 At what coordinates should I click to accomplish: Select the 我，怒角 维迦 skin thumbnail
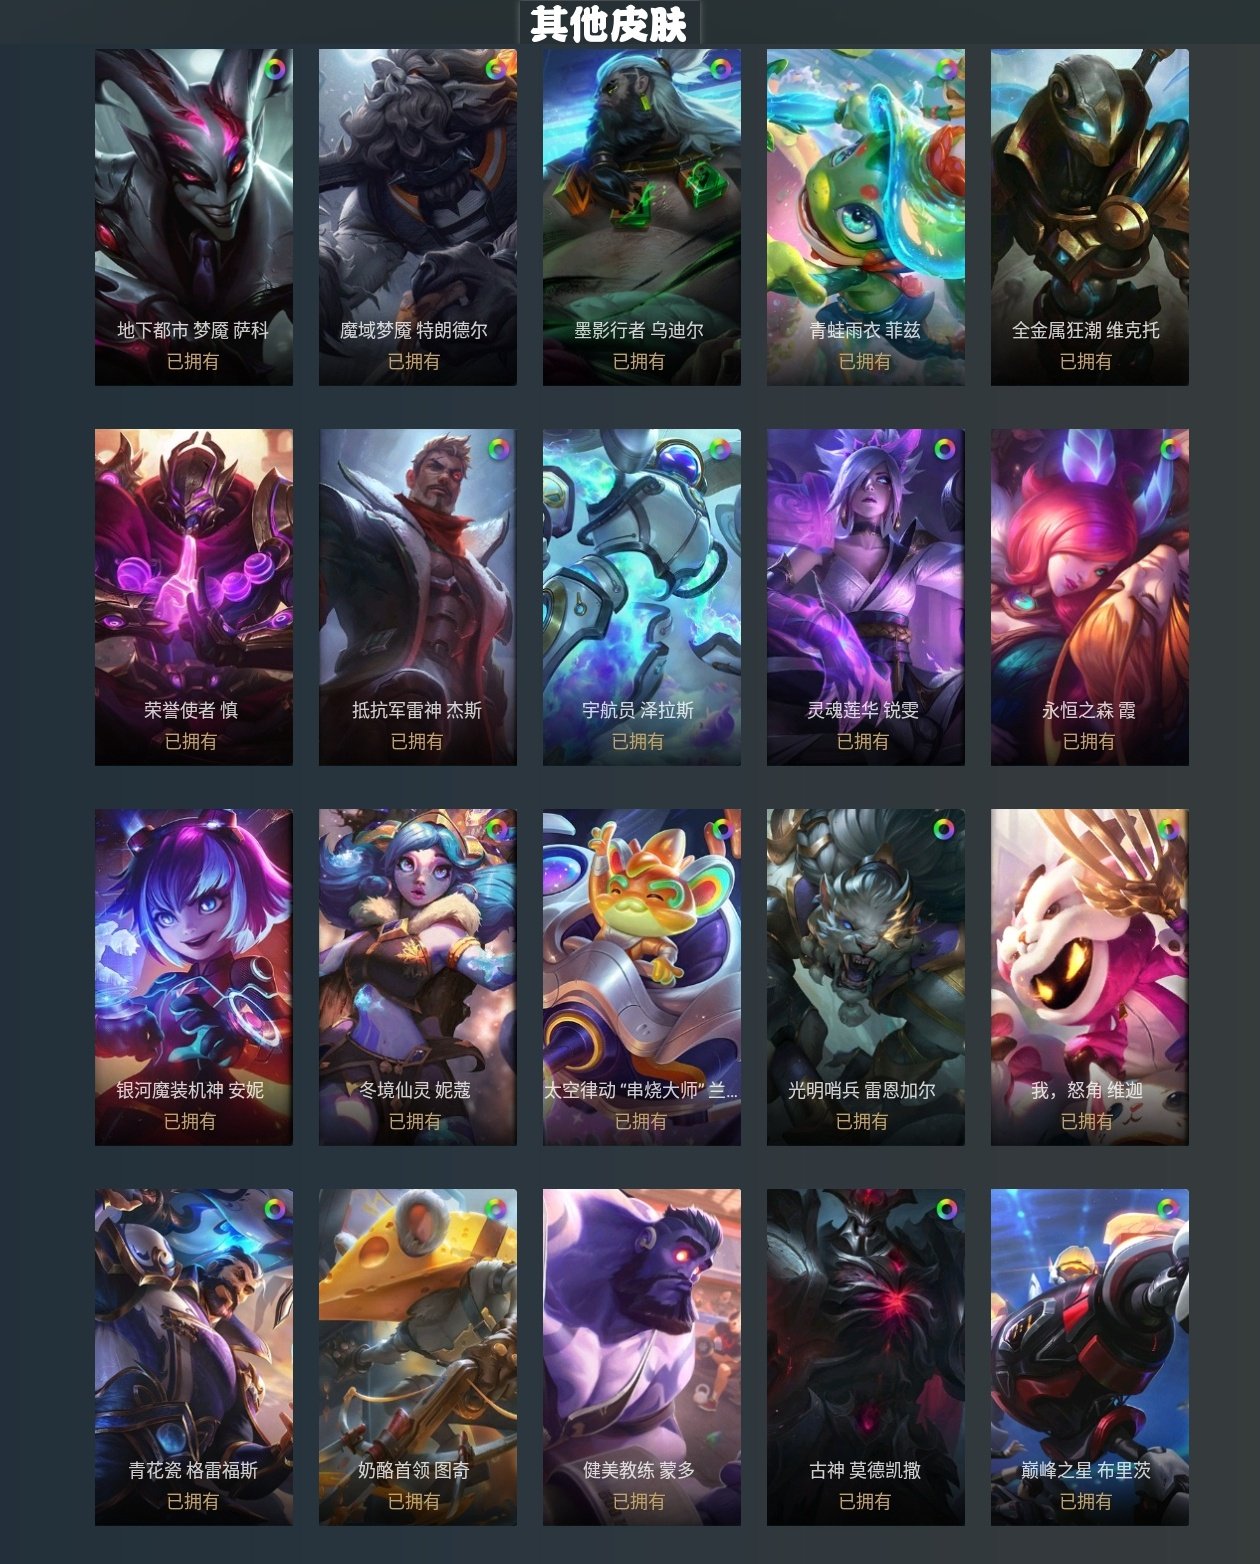(x=1090, y=977)
